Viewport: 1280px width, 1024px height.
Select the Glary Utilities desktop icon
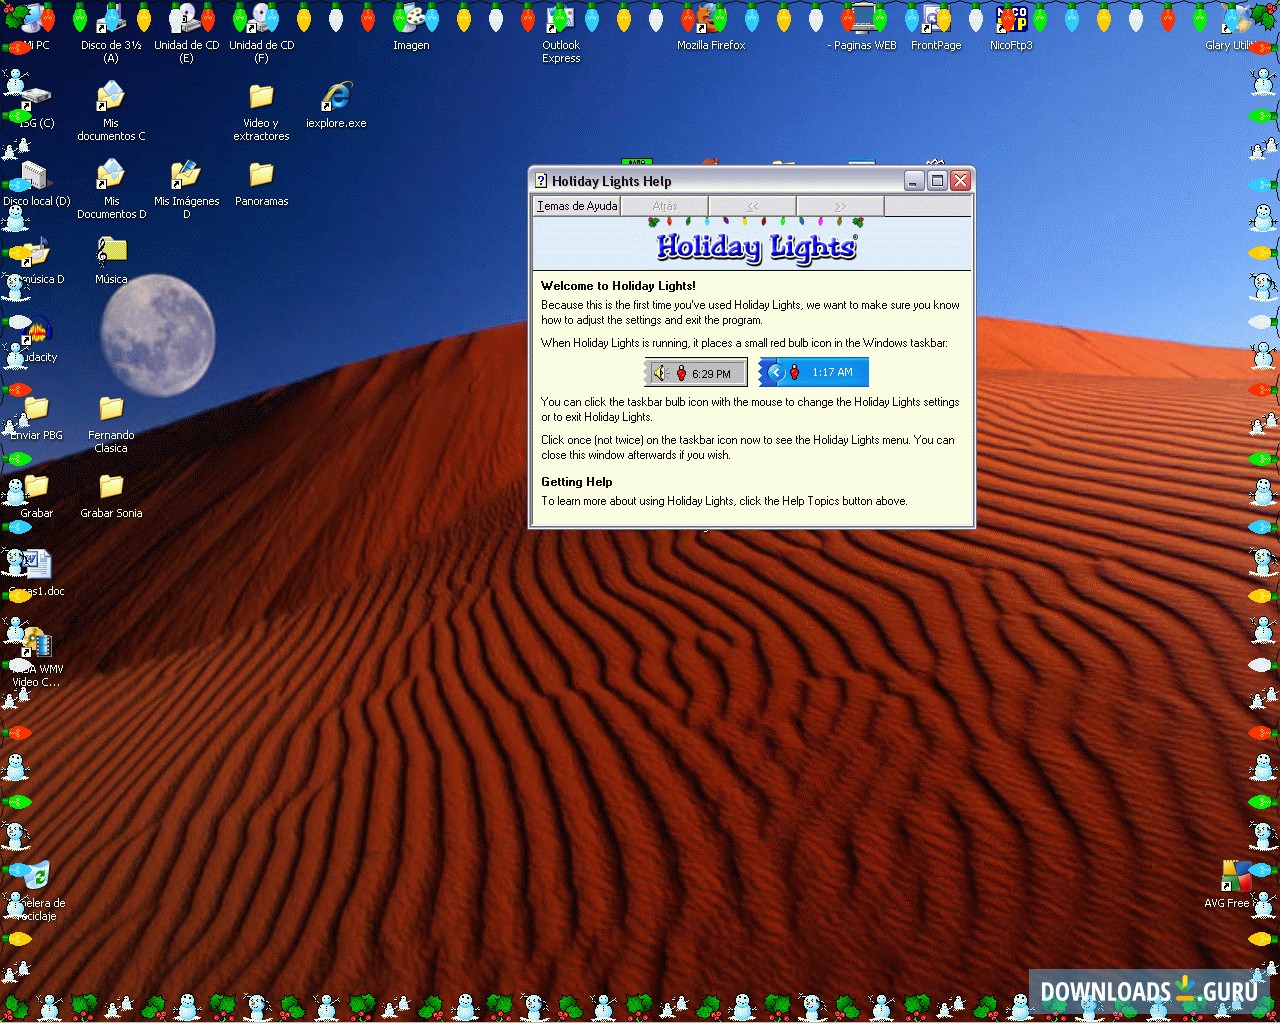coord(1236,20)
